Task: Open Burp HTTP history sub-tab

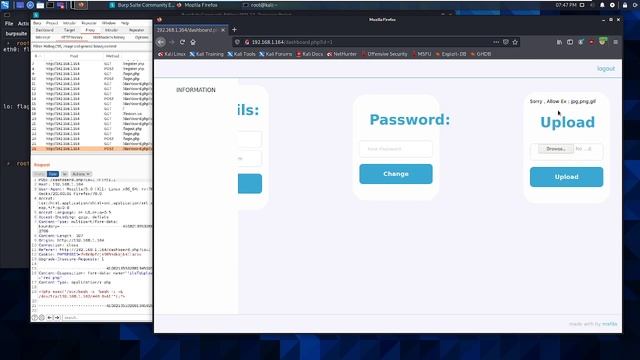Action: (x=72, y=37)
